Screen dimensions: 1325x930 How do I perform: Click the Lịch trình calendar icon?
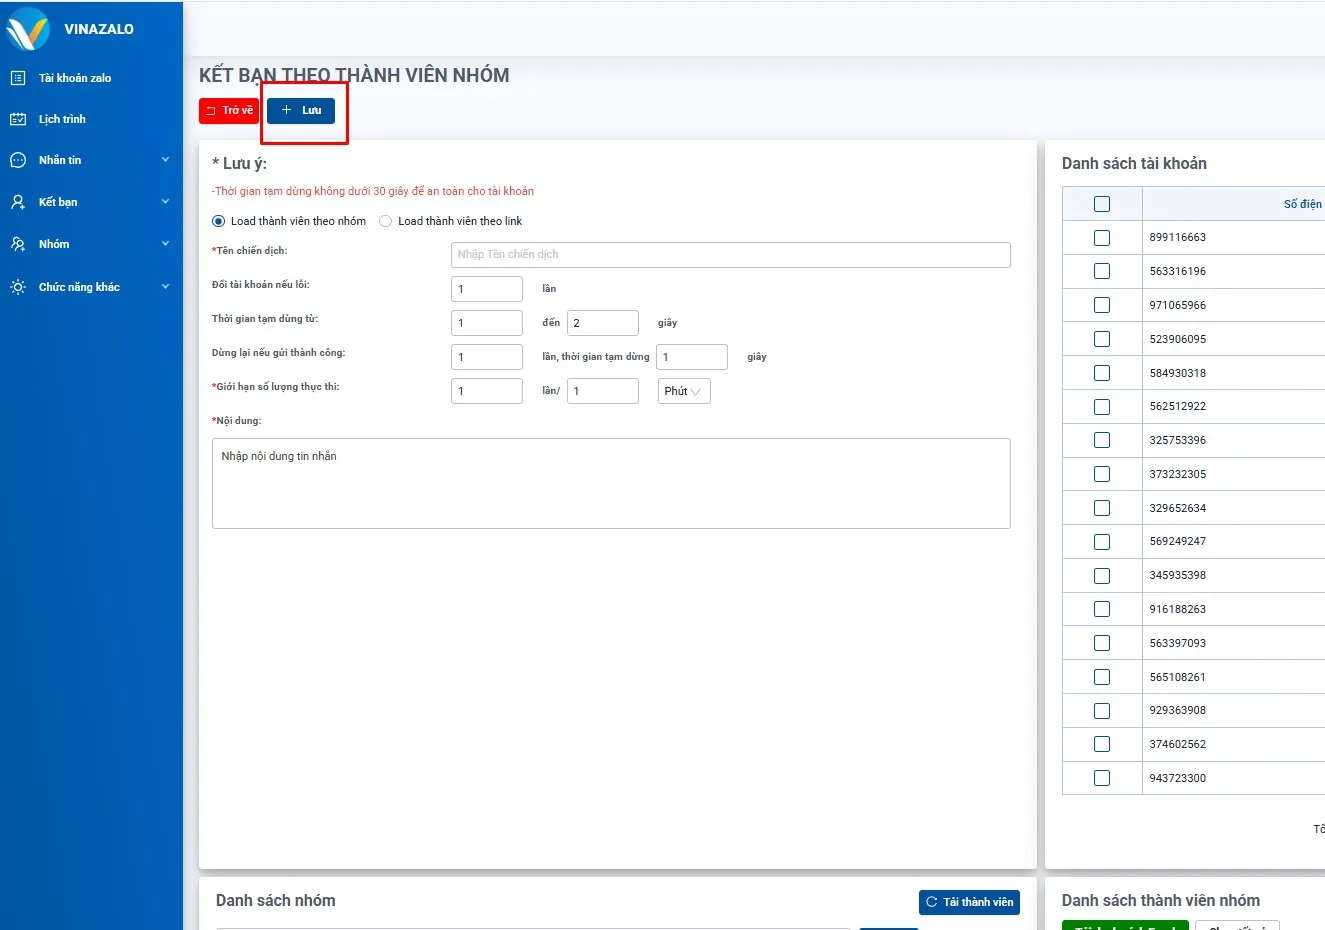[x=18, y=119]
